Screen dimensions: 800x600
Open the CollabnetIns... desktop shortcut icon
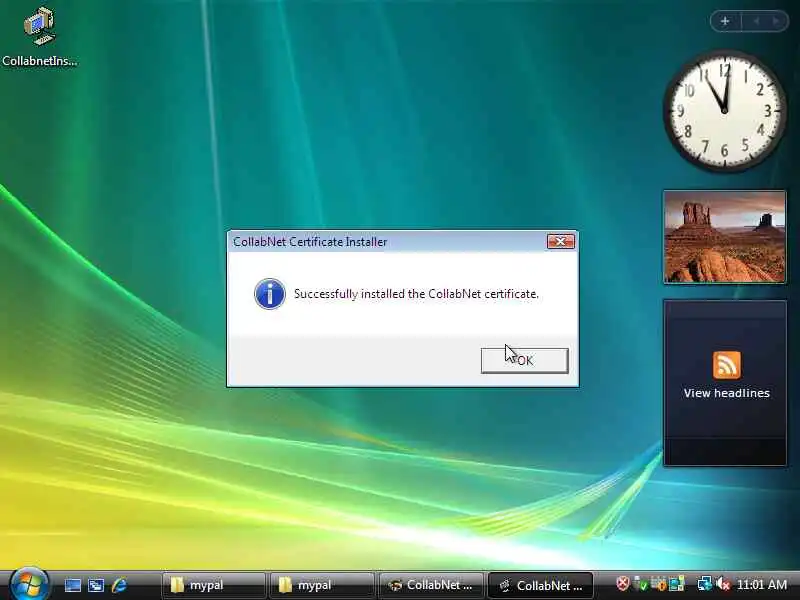click(x=39, y=38)
